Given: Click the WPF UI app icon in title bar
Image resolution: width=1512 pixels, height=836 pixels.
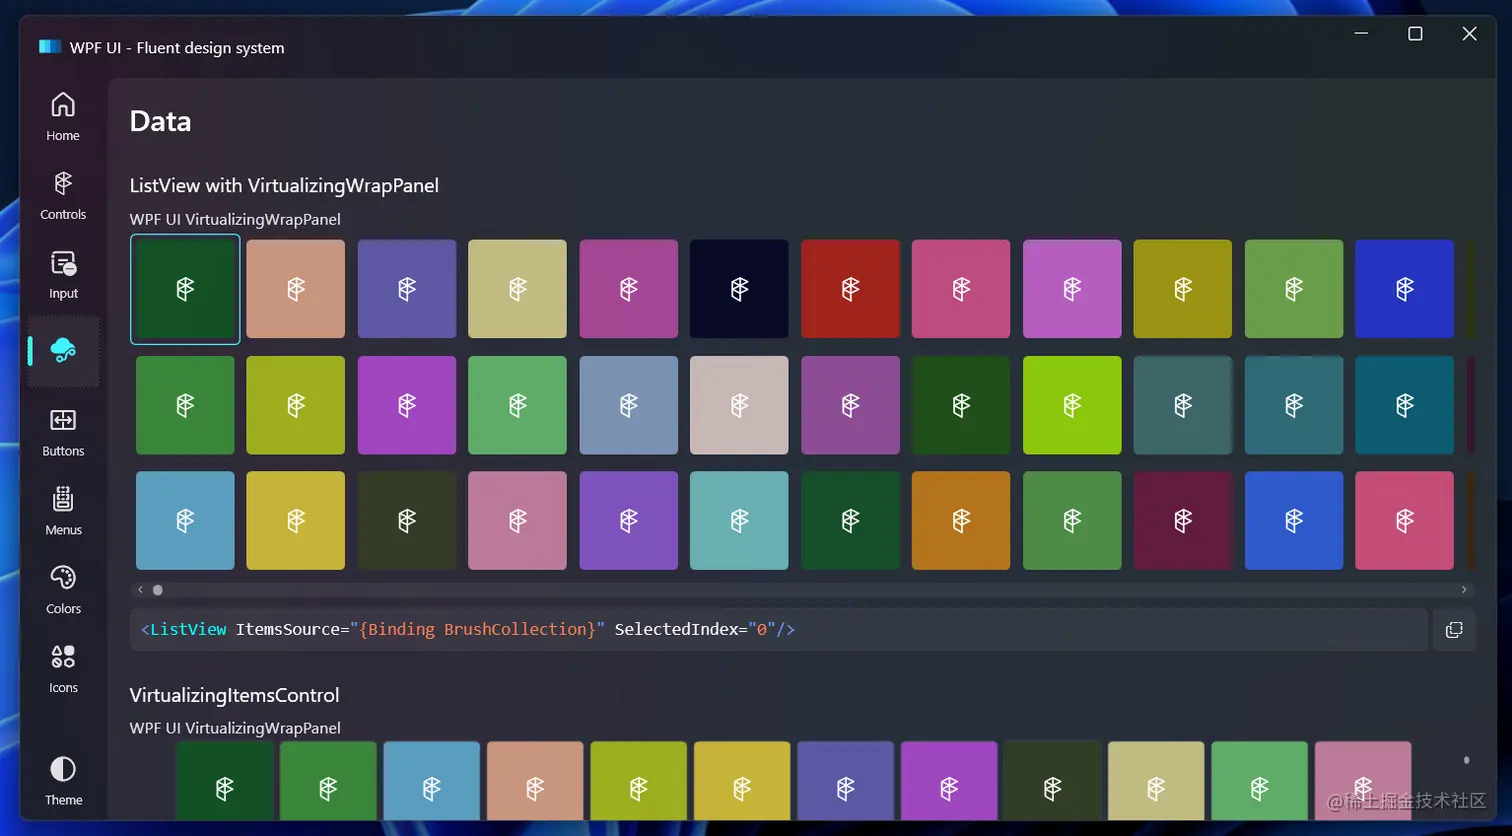Looking at the screenshot, I should [x=48, y=46].
